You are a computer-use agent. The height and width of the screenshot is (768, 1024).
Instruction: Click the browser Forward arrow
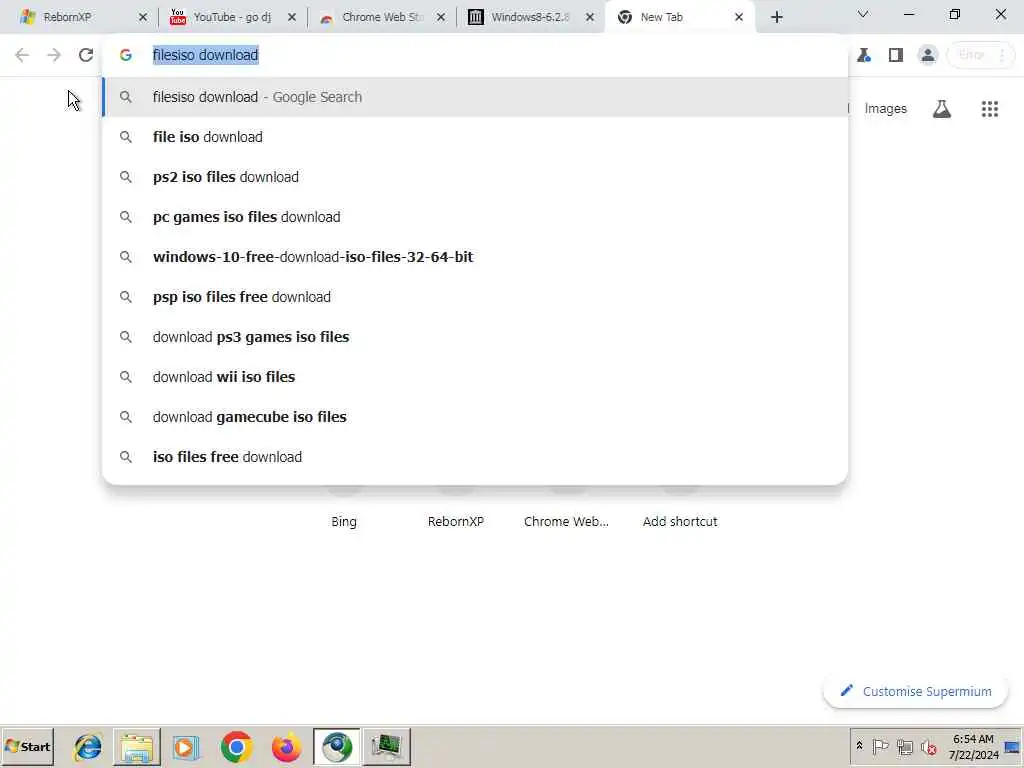click(54, 55)
